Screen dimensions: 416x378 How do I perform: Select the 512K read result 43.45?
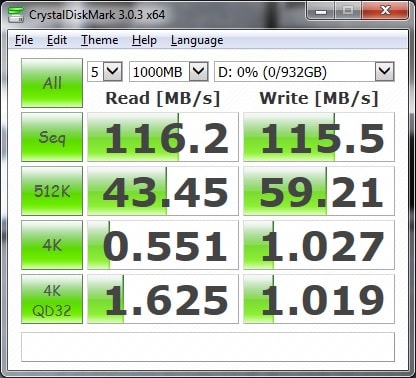pyautogui.click(x=163, y=191)
